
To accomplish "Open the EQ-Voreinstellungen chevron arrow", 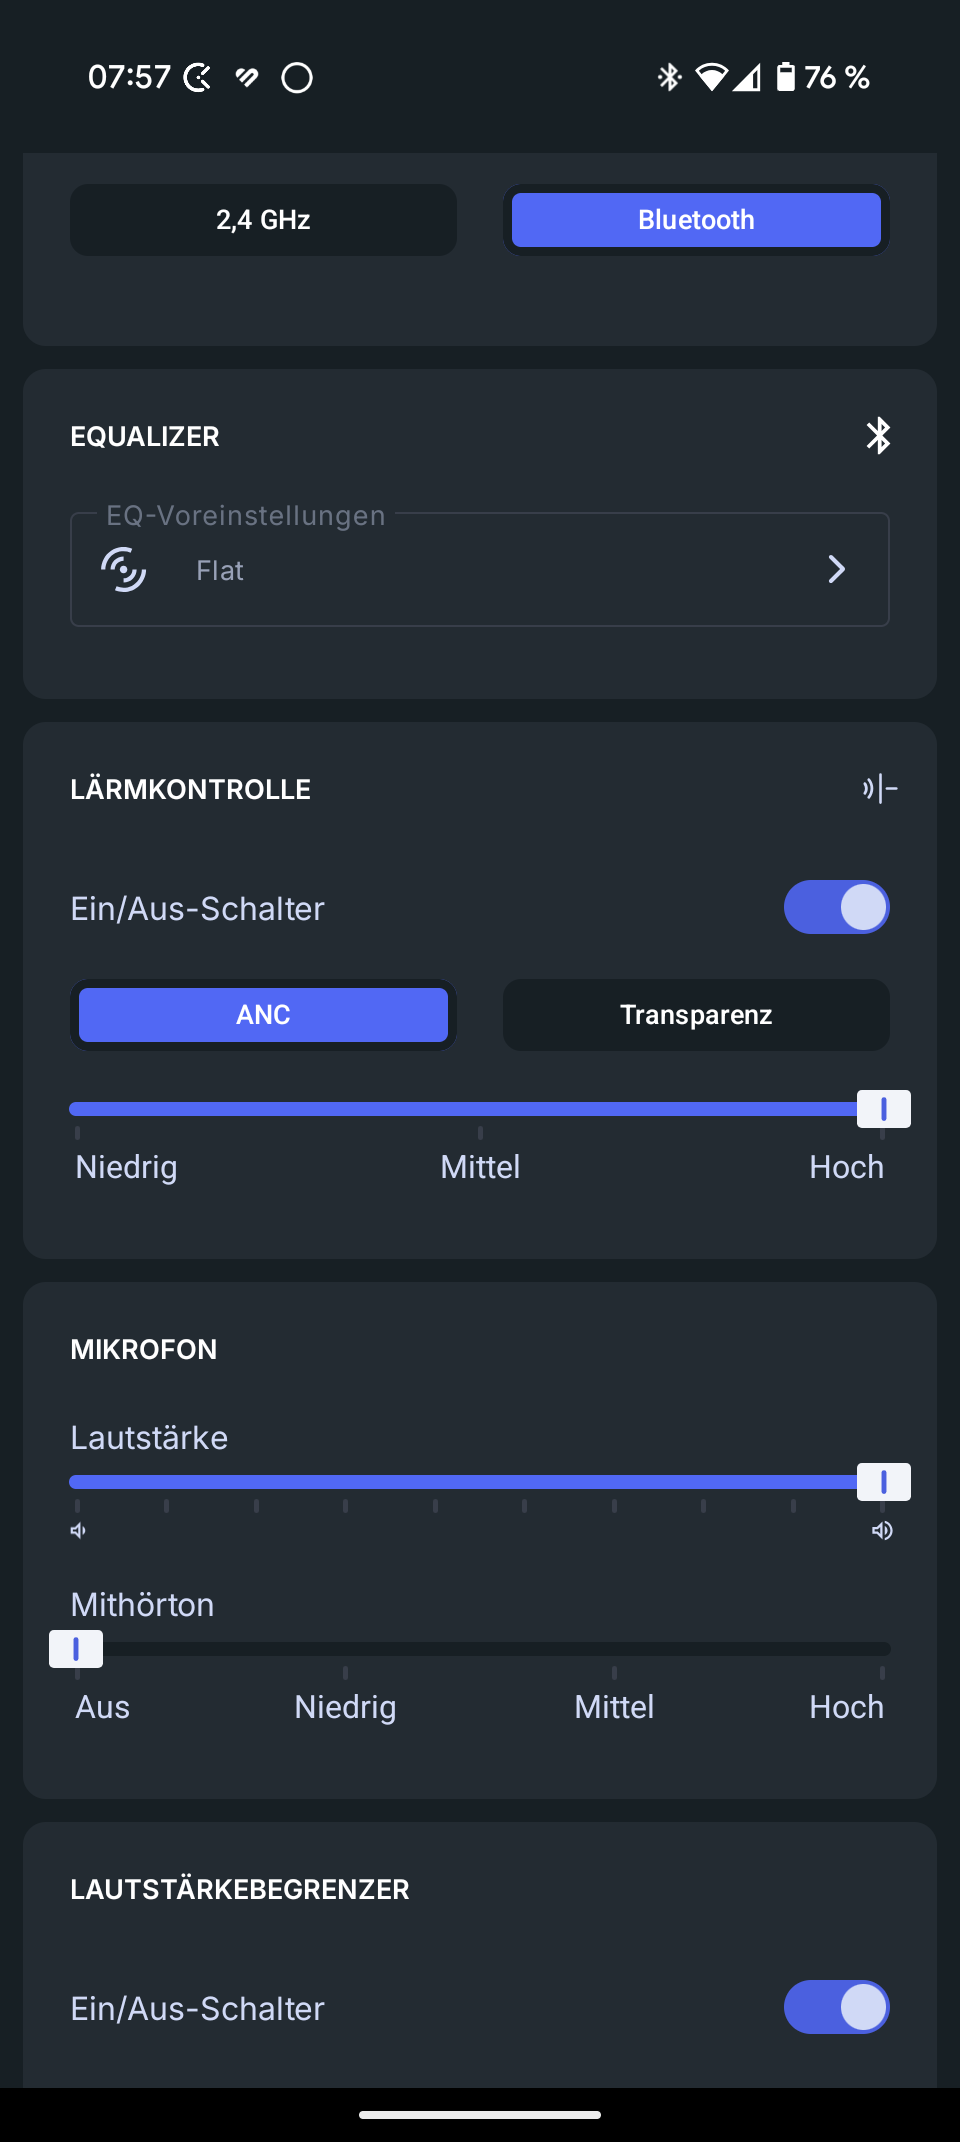I will coord(837,570).
